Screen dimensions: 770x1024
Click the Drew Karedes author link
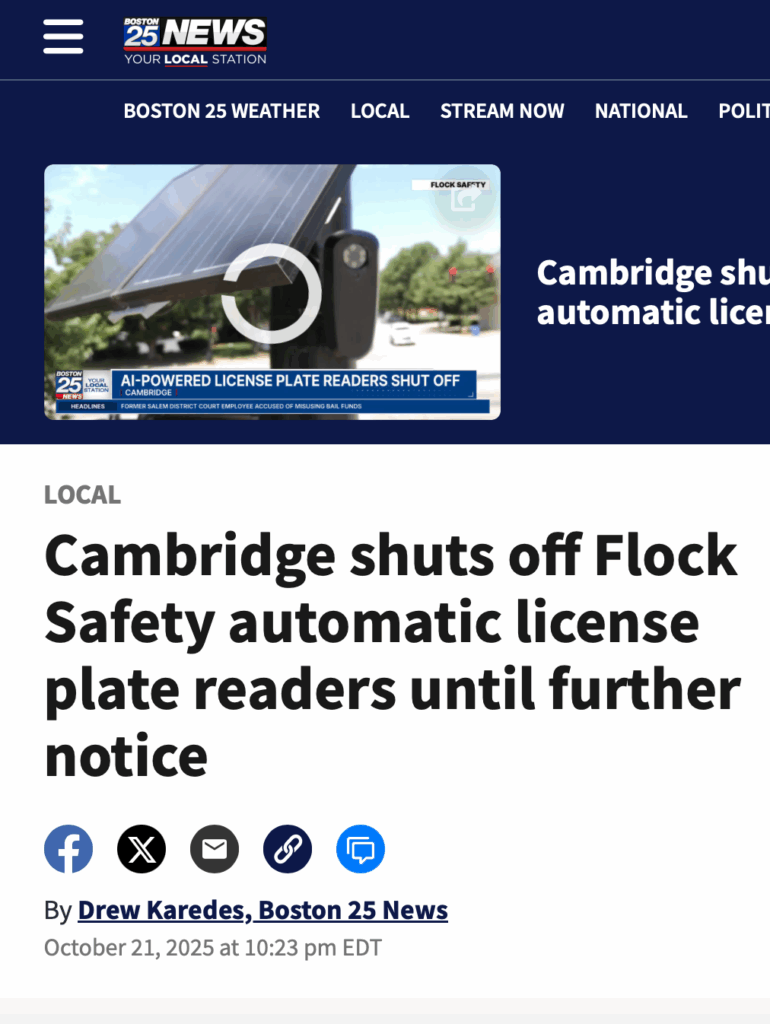click(x=263, y=910)
